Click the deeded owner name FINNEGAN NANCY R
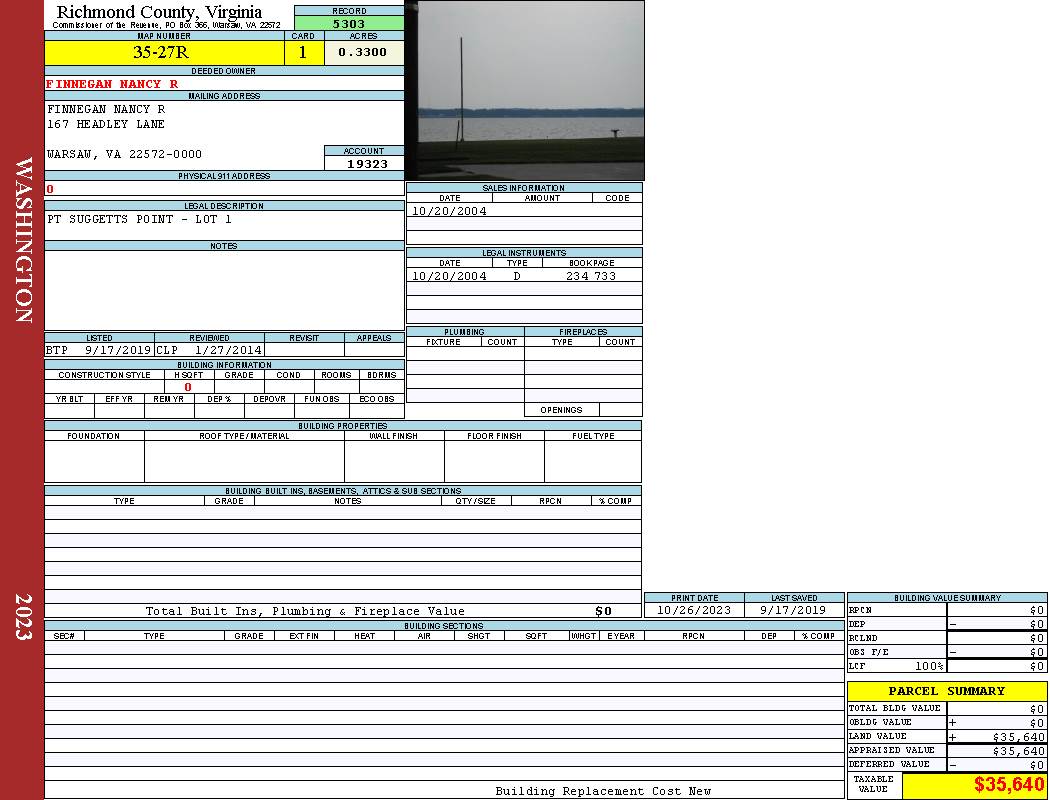This screenshot has width=1050, height=800. click(112, 84)
